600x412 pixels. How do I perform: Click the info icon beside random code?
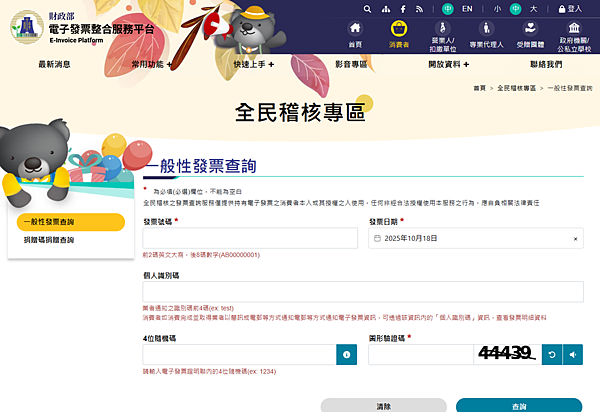346,355
